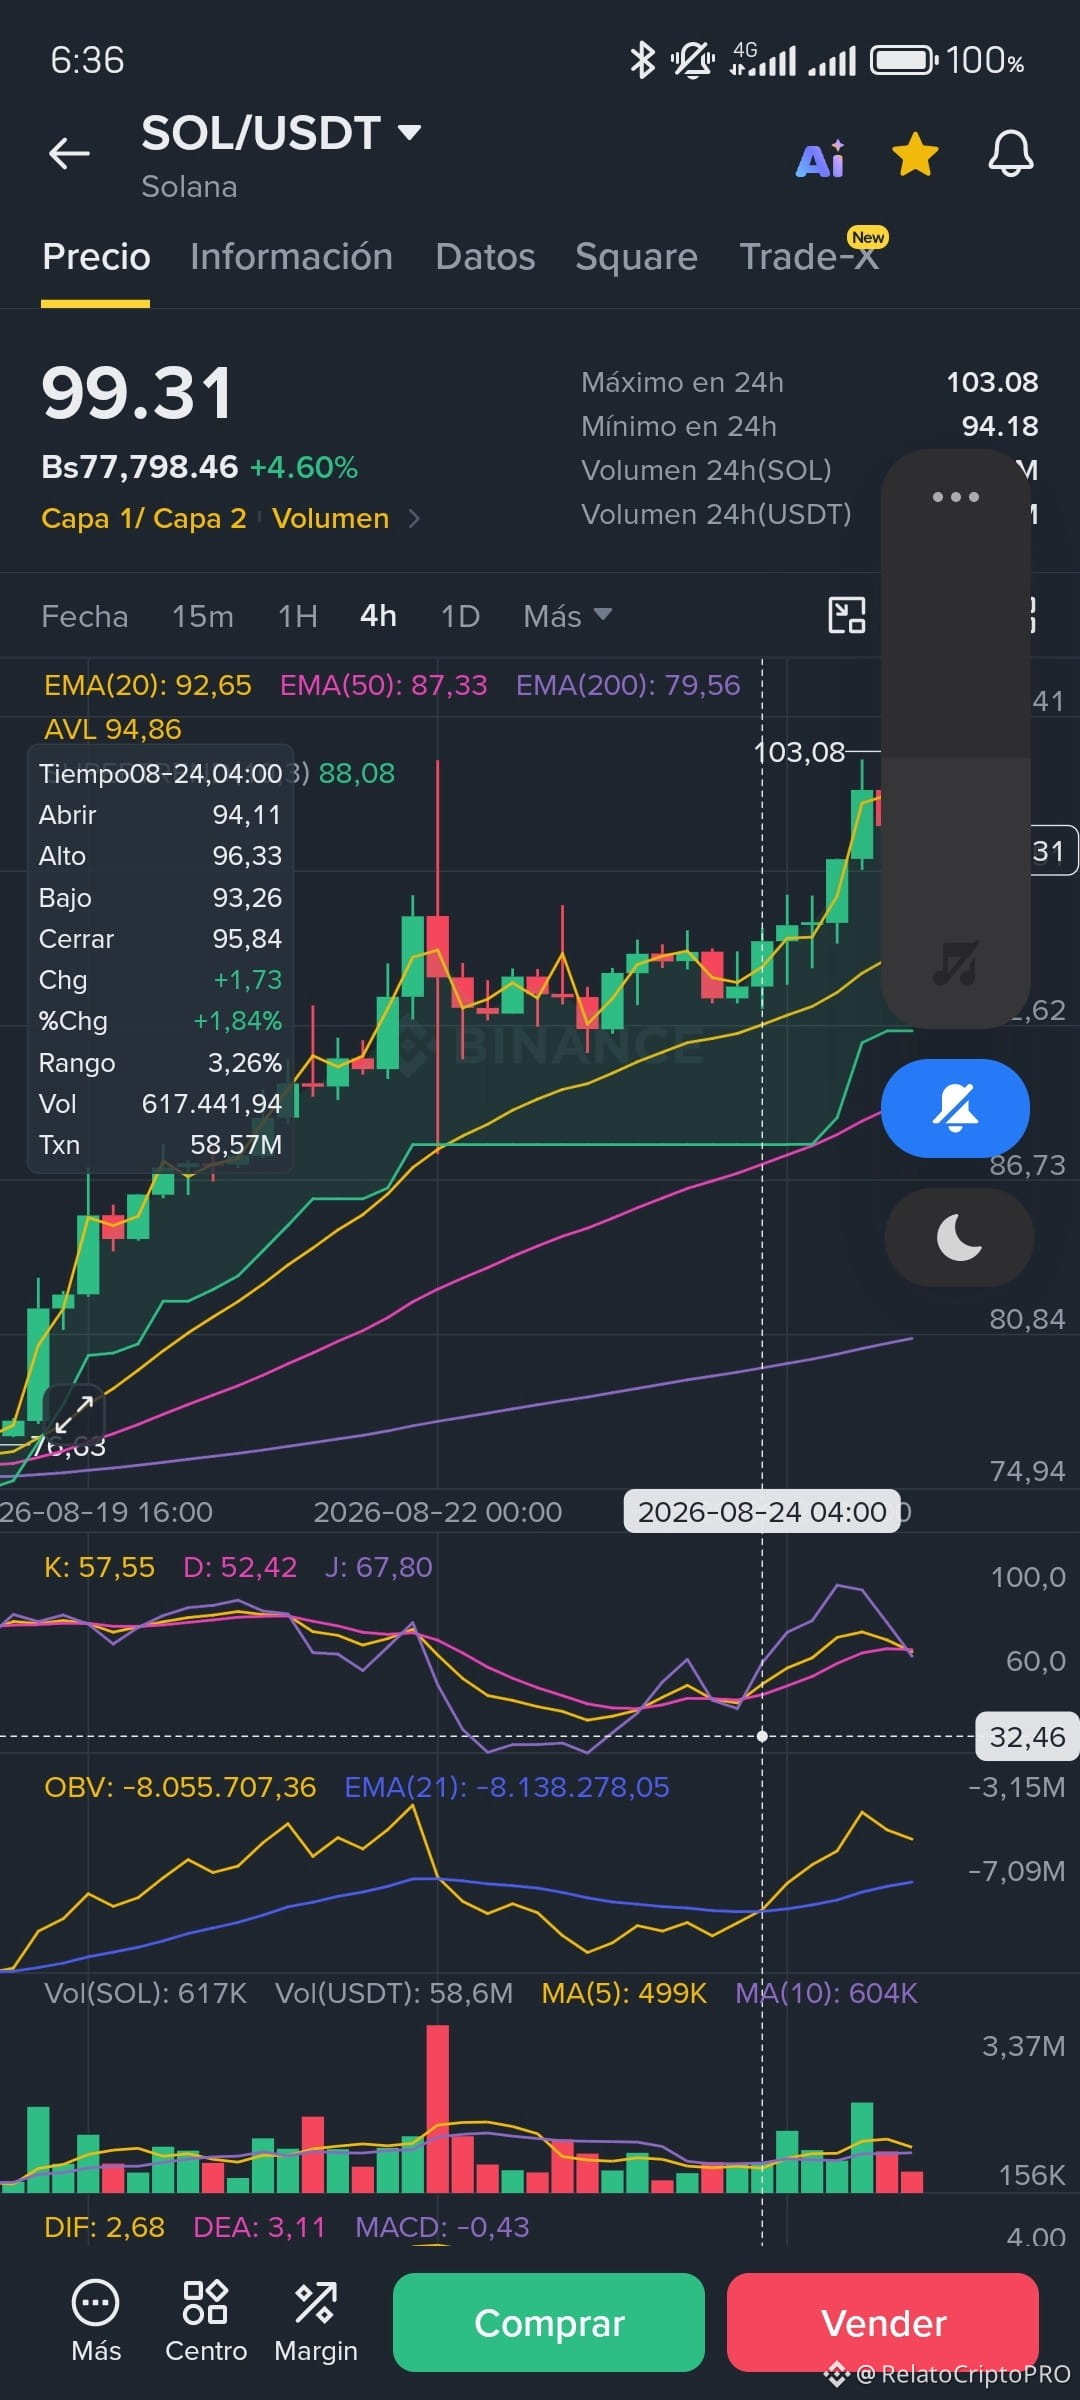The width and height of the screenshot is (1080, 2400).
Task: Expand chart to fullscreen arrows icon
Action: point(73,1415)
